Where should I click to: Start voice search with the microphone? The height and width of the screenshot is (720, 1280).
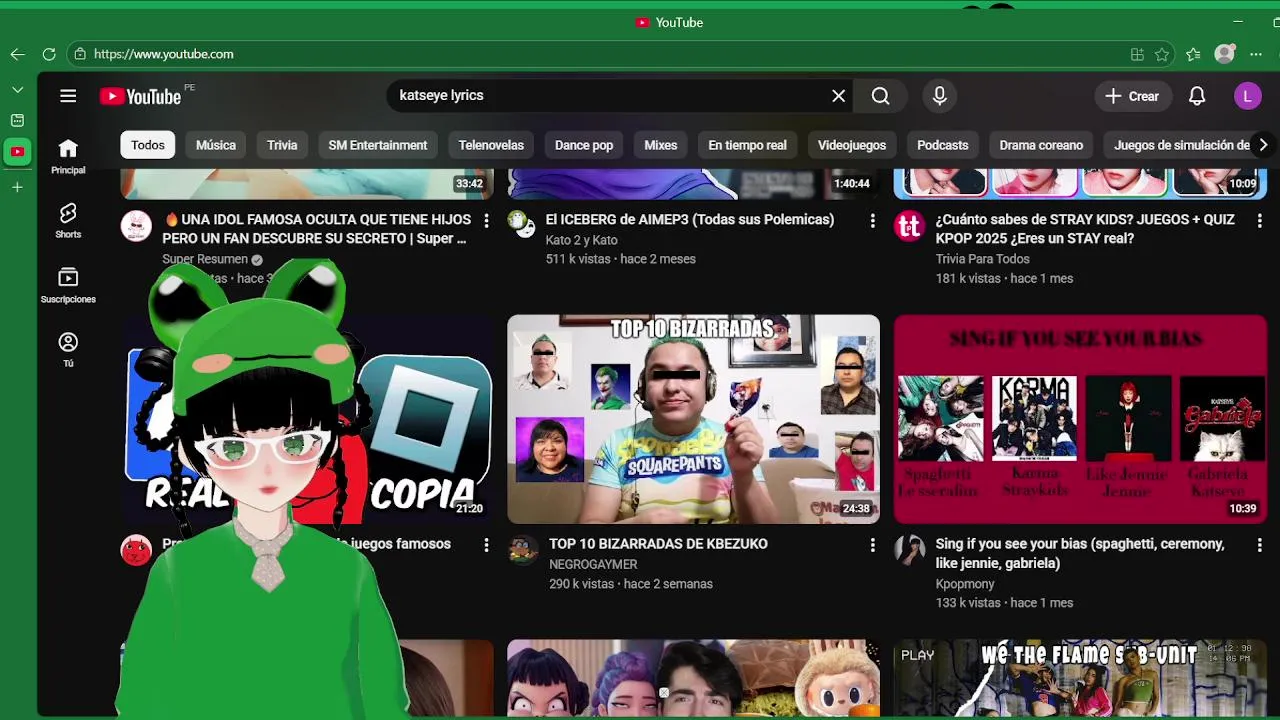point(939,96)
